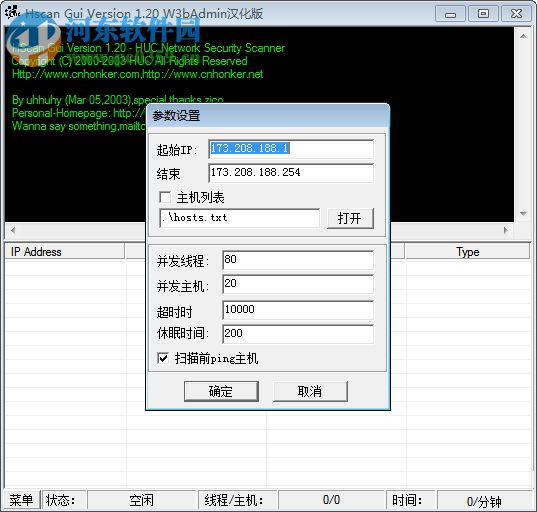Click the 空闲 status indicator
Screen dimensions: 537x512
click(x=141, y=500)
